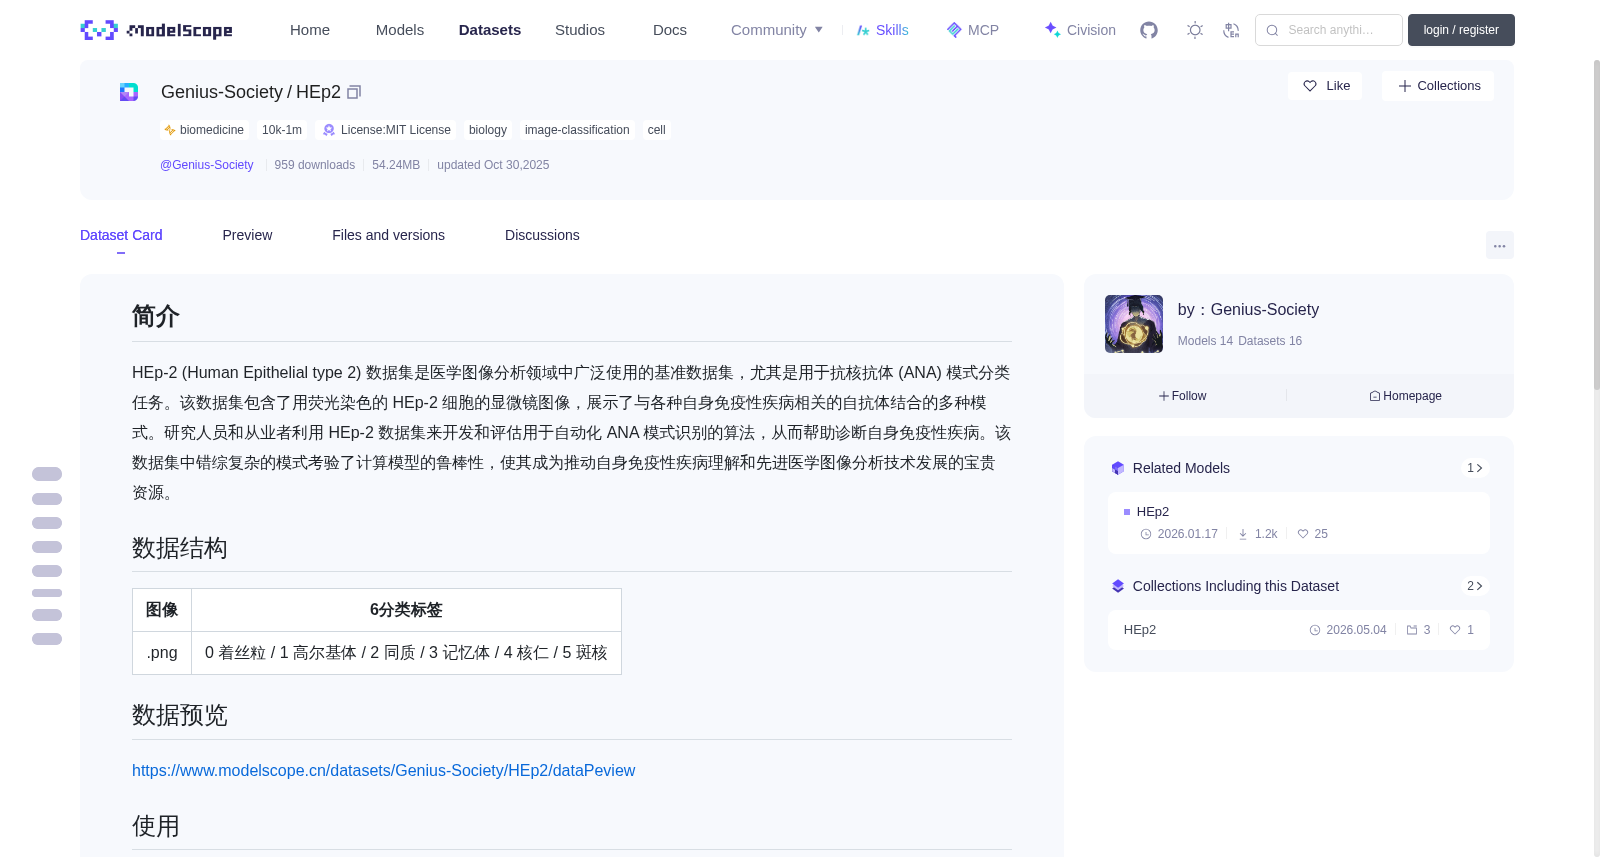Click the page vertical scrollbar
The image size is (1600, 857).
(x=1596, y=225)
